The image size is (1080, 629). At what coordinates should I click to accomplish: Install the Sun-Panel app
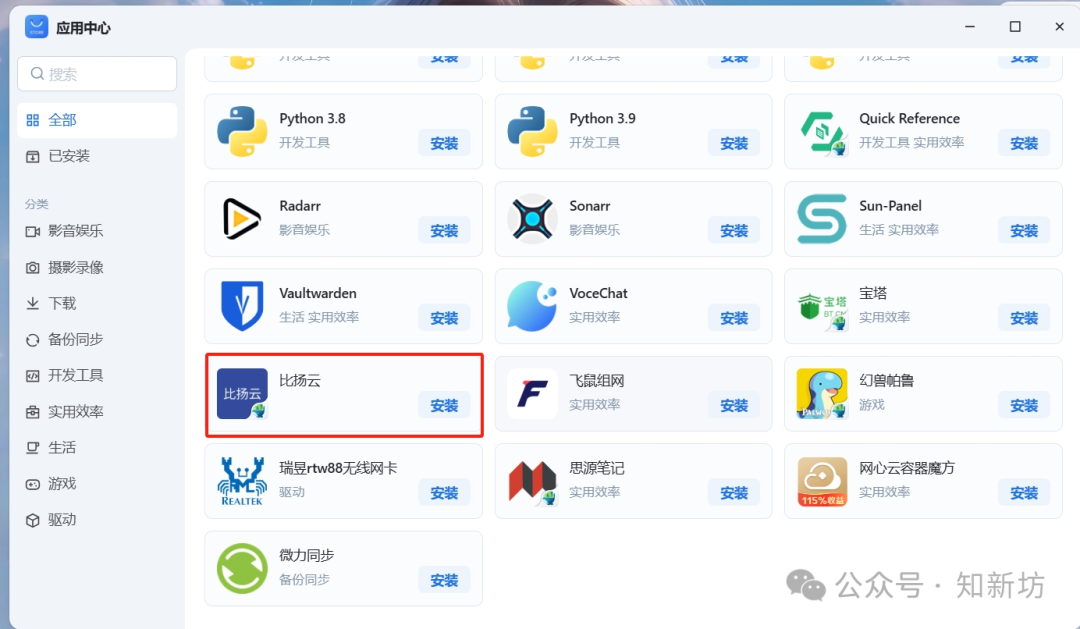[x=1024, y=231]
